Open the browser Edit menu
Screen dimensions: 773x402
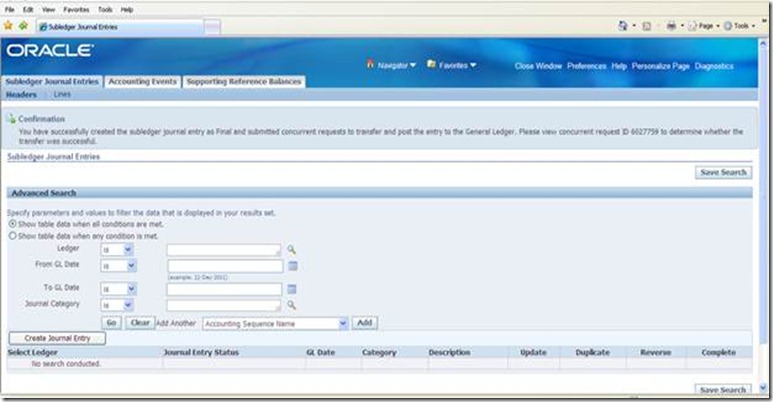(28, 9)
